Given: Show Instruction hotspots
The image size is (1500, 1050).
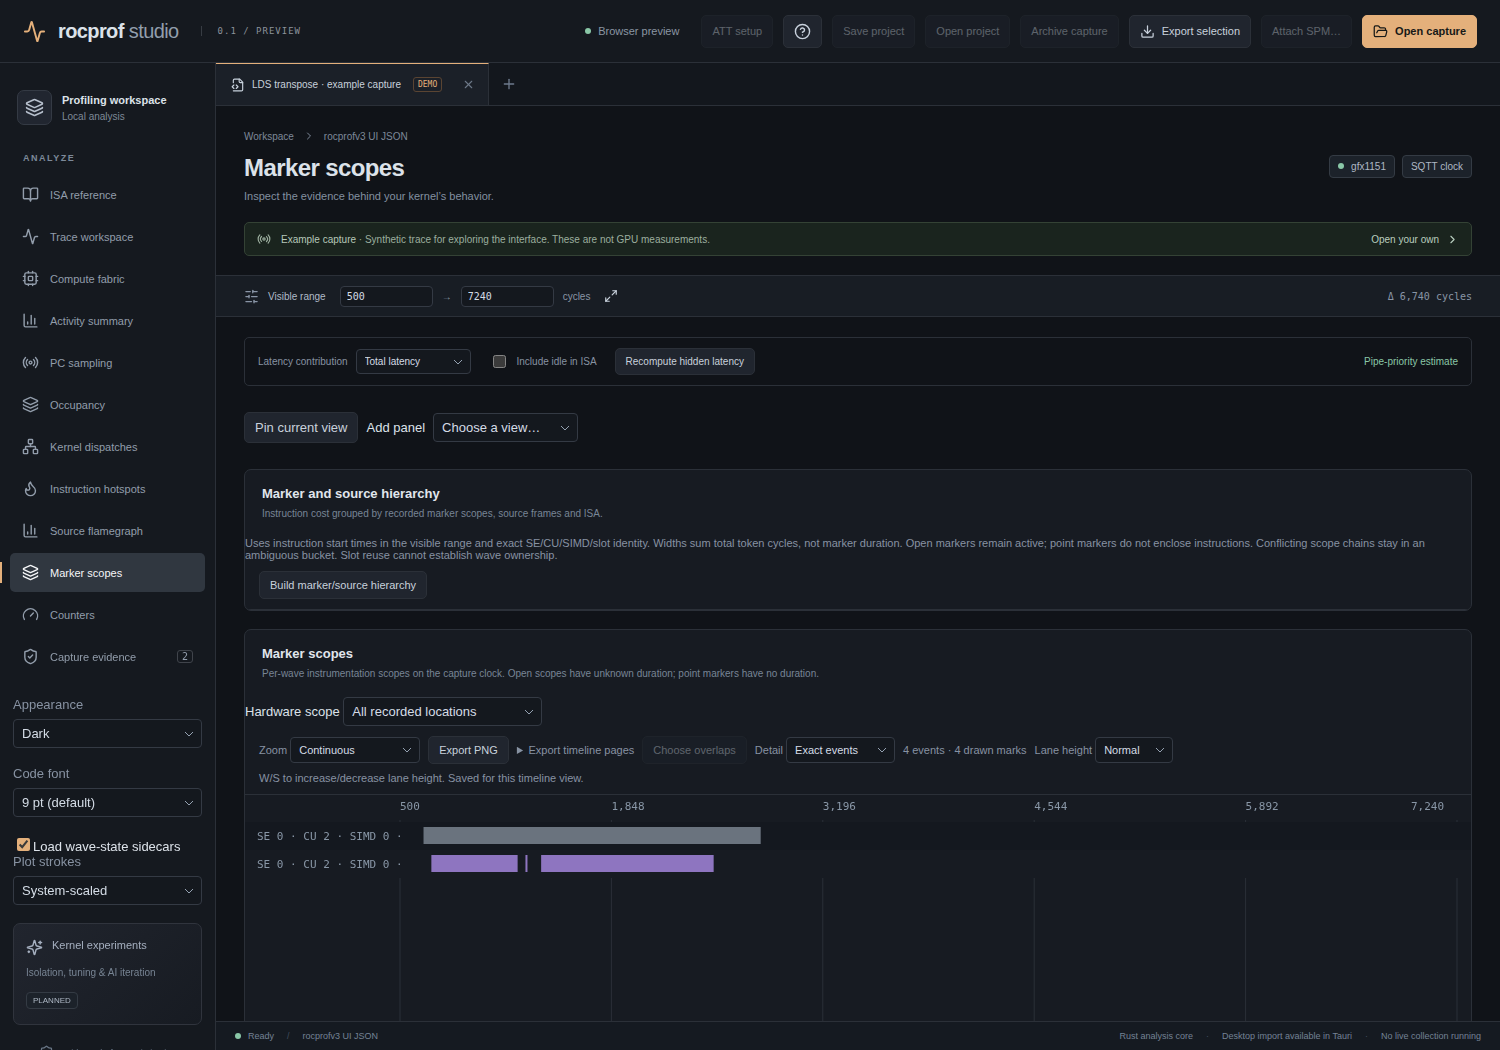Looking at the screenshot, I should (x=107, y=489).
